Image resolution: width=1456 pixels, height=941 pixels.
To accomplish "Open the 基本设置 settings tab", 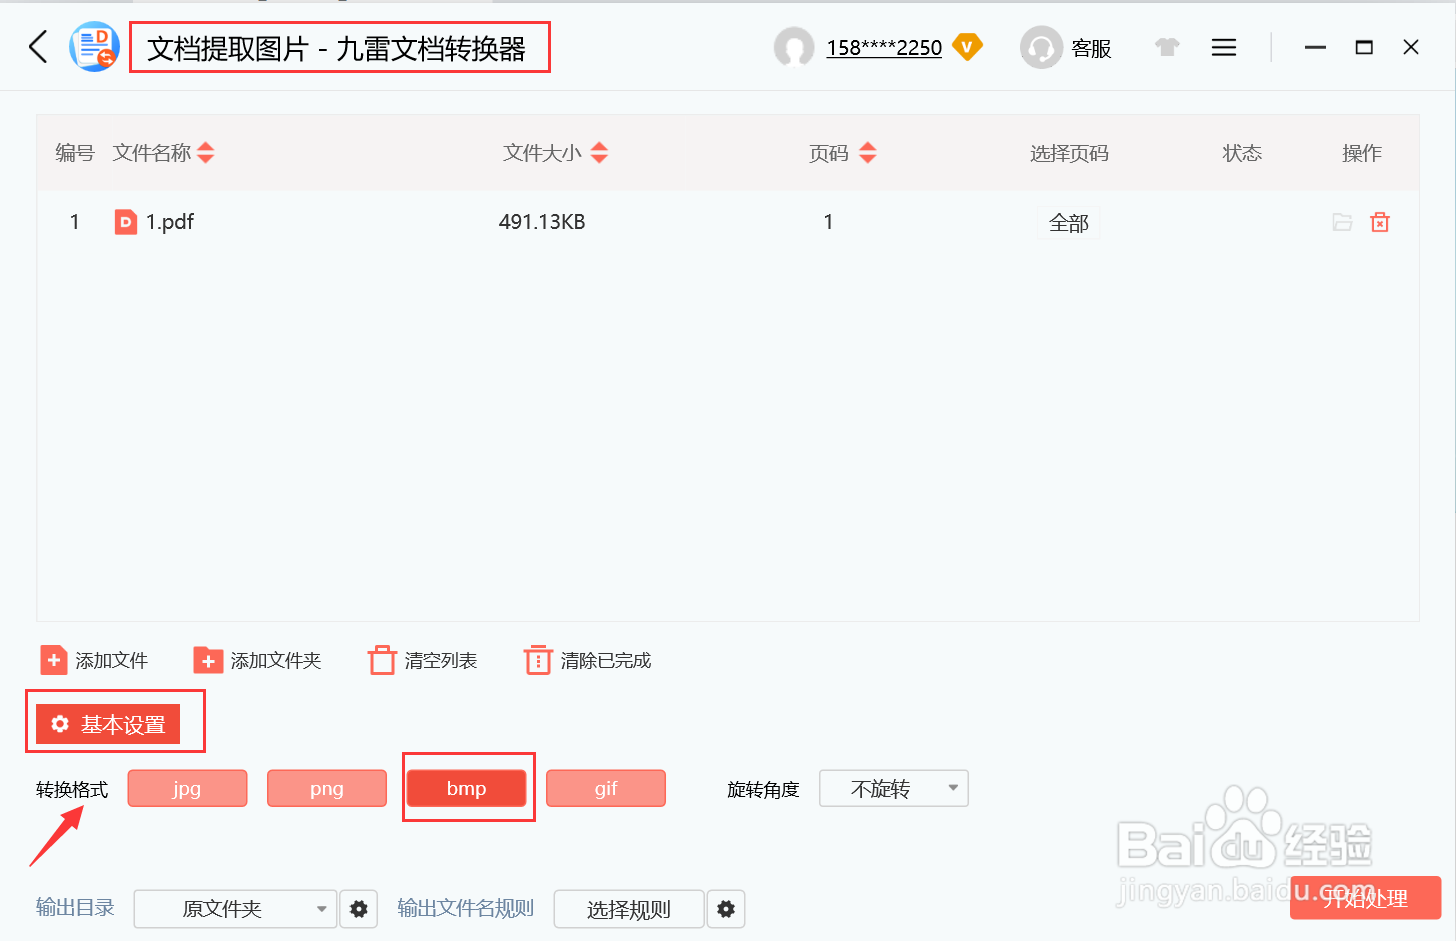I will tap(108, 724).
